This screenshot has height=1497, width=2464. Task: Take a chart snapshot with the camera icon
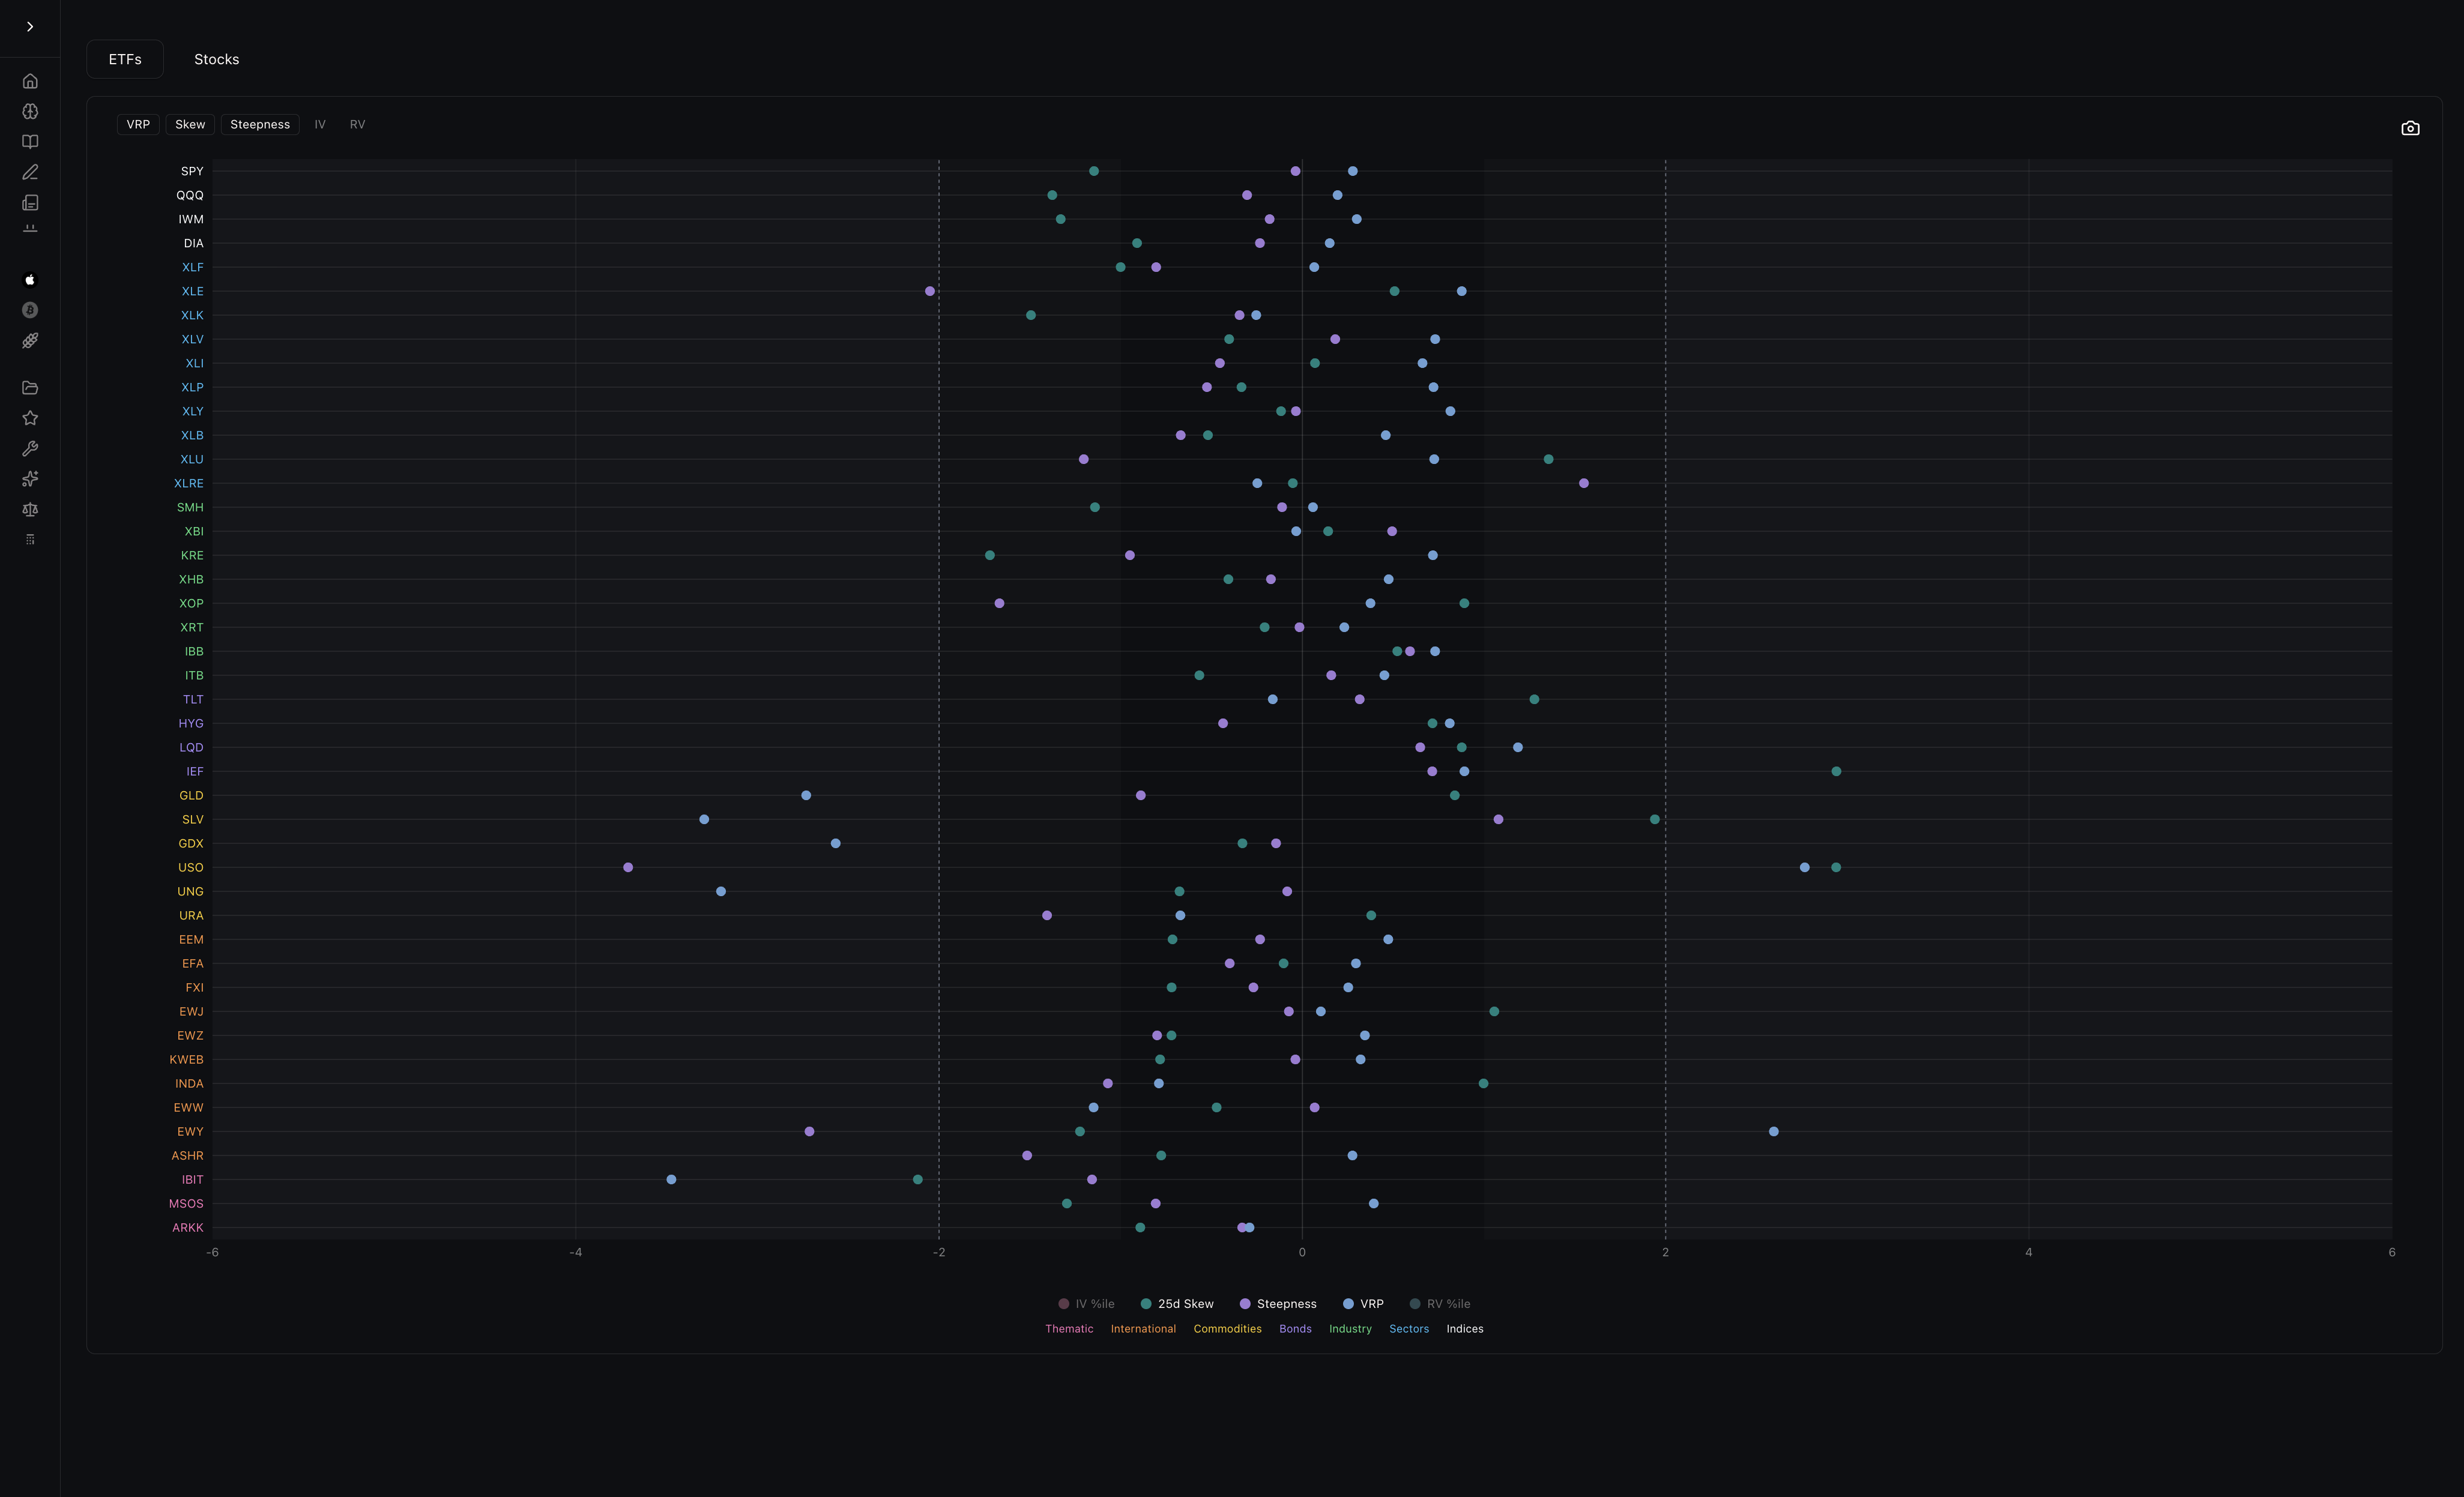pyautogui.click(x=2410, y=128)
